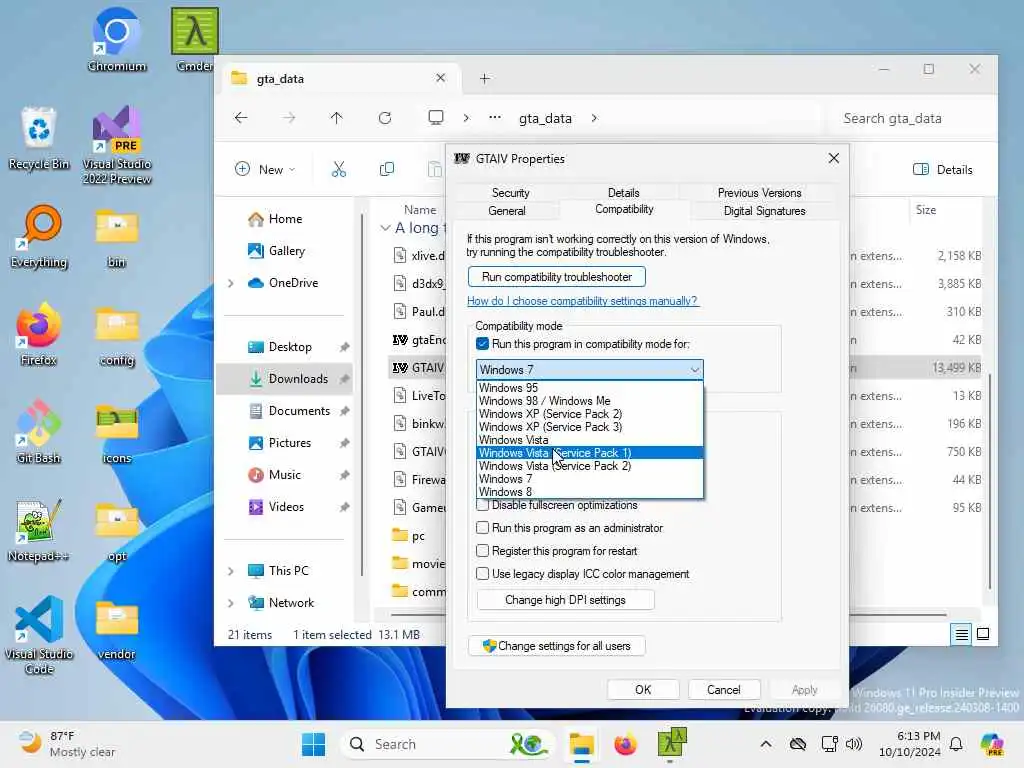1024x768 pixels.
Task: Click OK in GTAIV Properties
Action: tap(643, 690)
